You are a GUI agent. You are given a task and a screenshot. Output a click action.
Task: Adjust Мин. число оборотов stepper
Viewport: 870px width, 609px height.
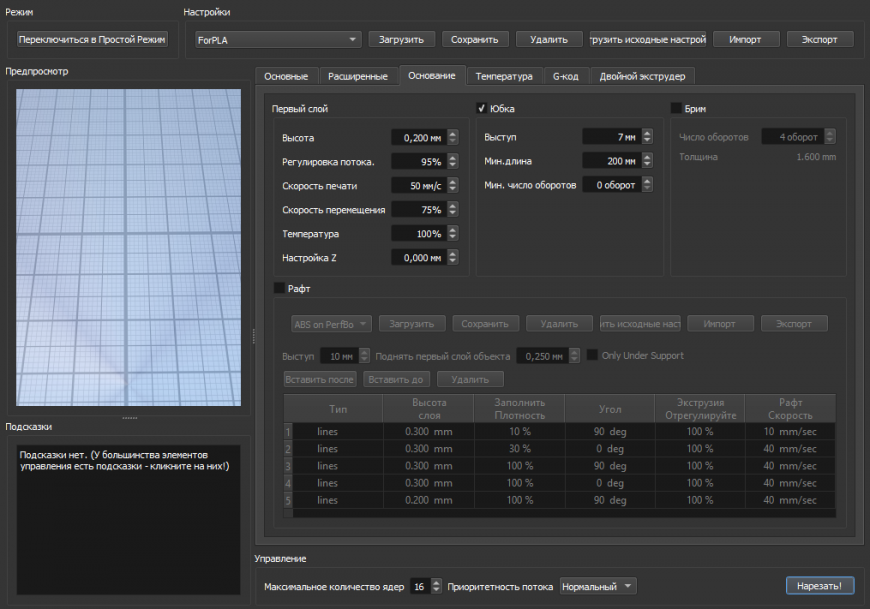(x=647, y=185)
